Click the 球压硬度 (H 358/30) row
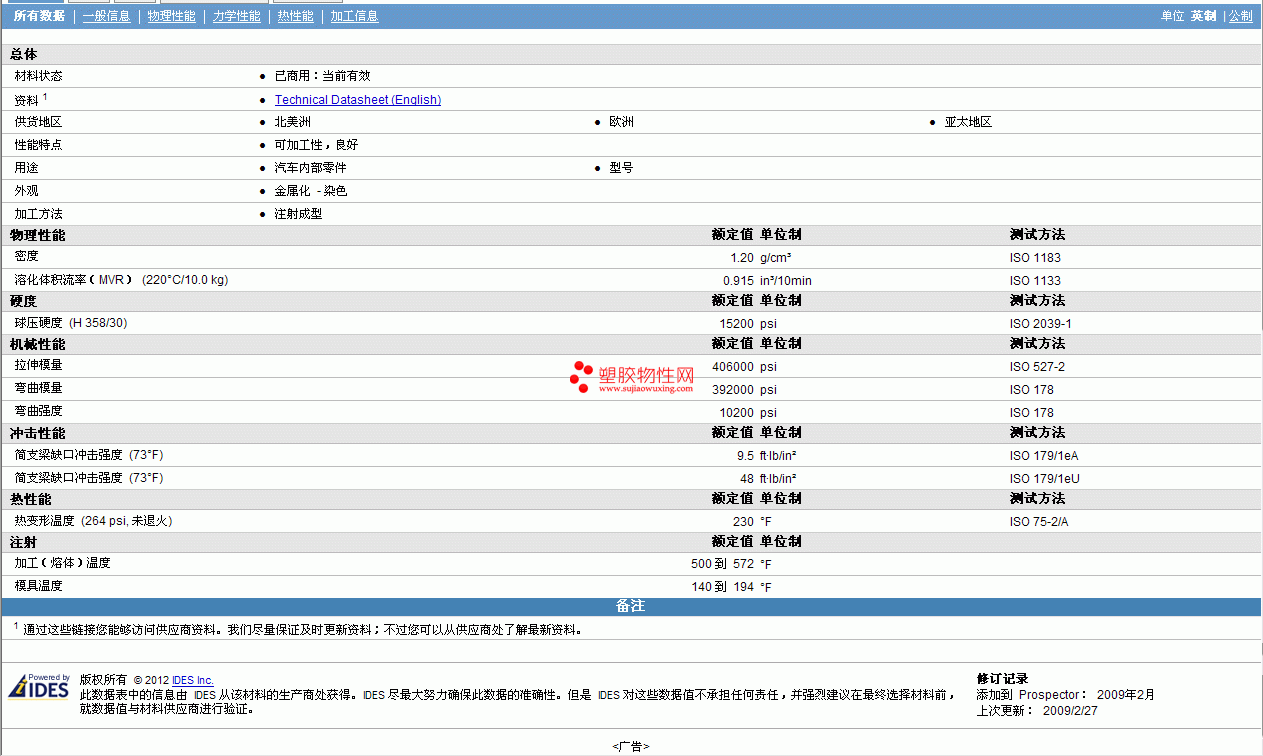Screen dimensions: 1263x756 pyautogui.click(x=71, y=323)
